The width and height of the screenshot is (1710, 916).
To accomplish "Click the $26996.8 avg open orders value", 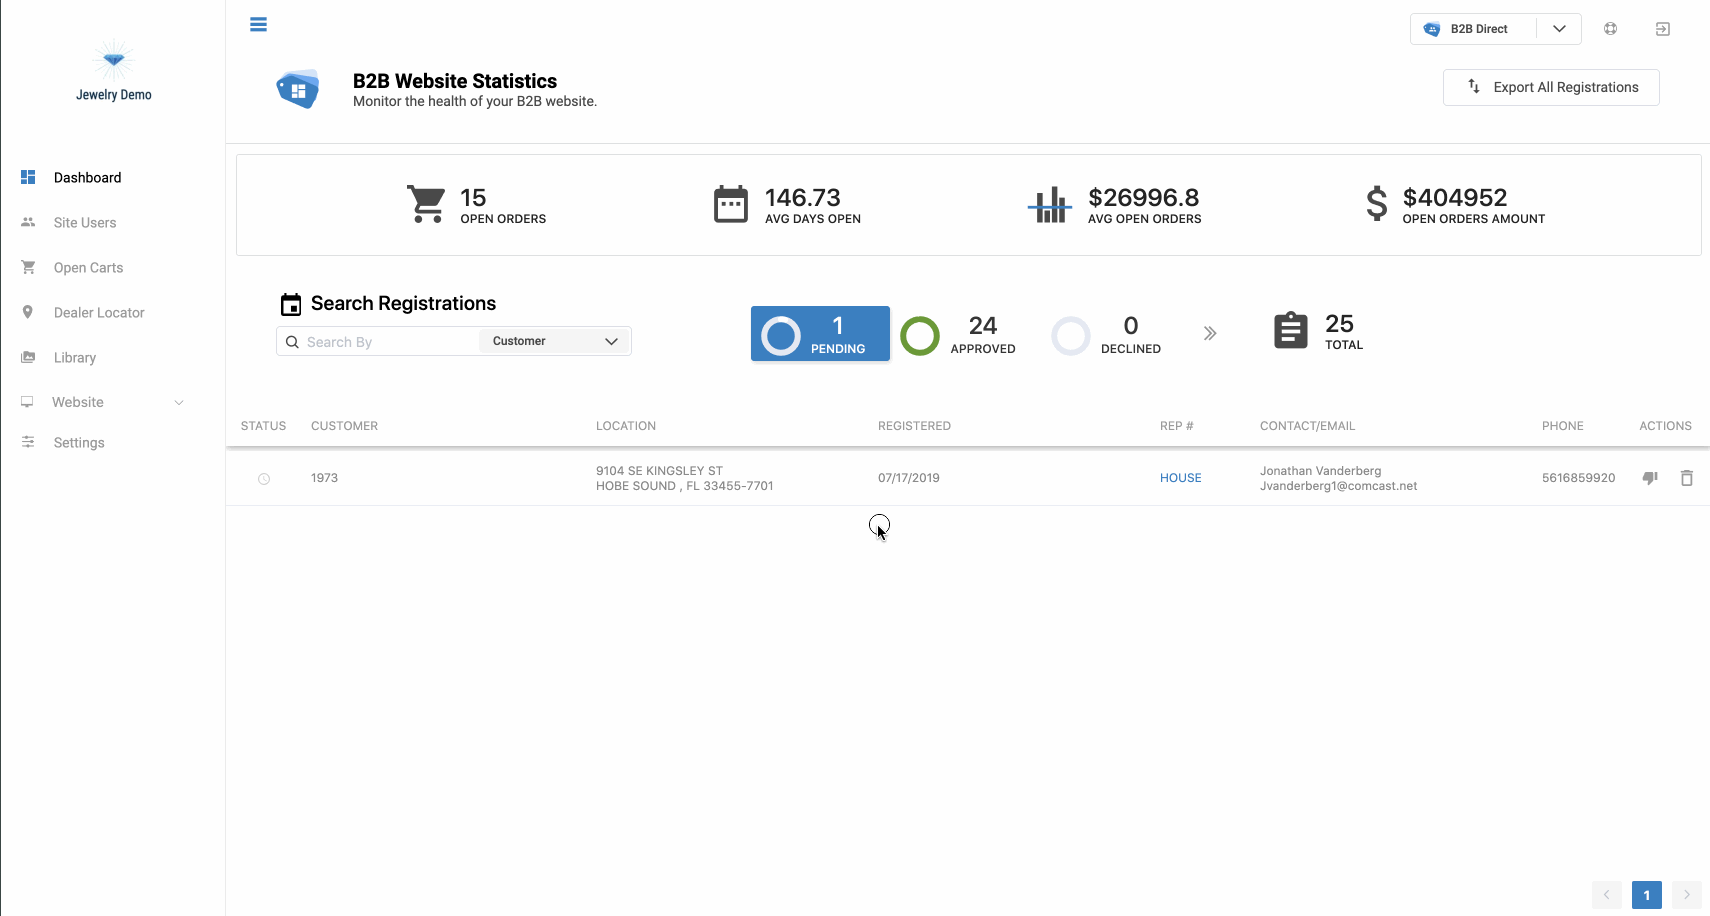I will coord(1144,198).
